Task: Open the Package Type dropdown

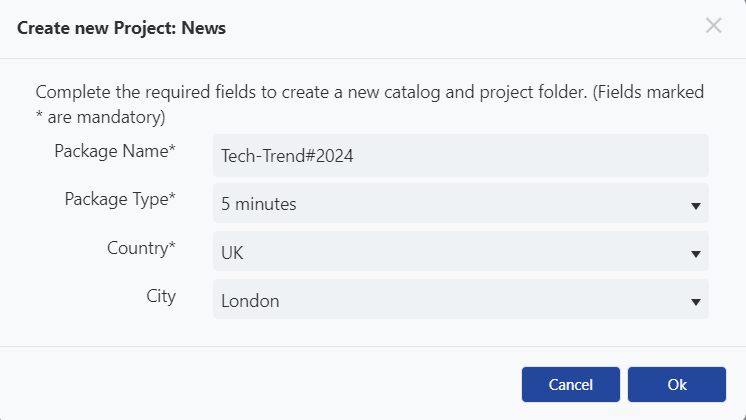Action: click(x=461, y=204)
